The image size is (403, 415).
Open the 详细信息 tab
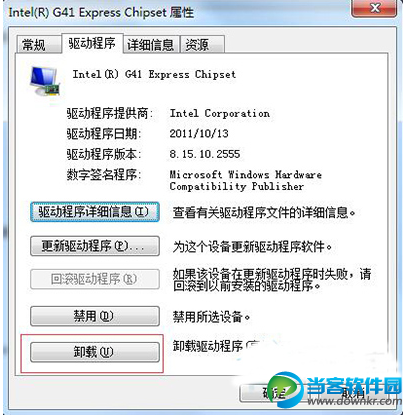(151, 44)
